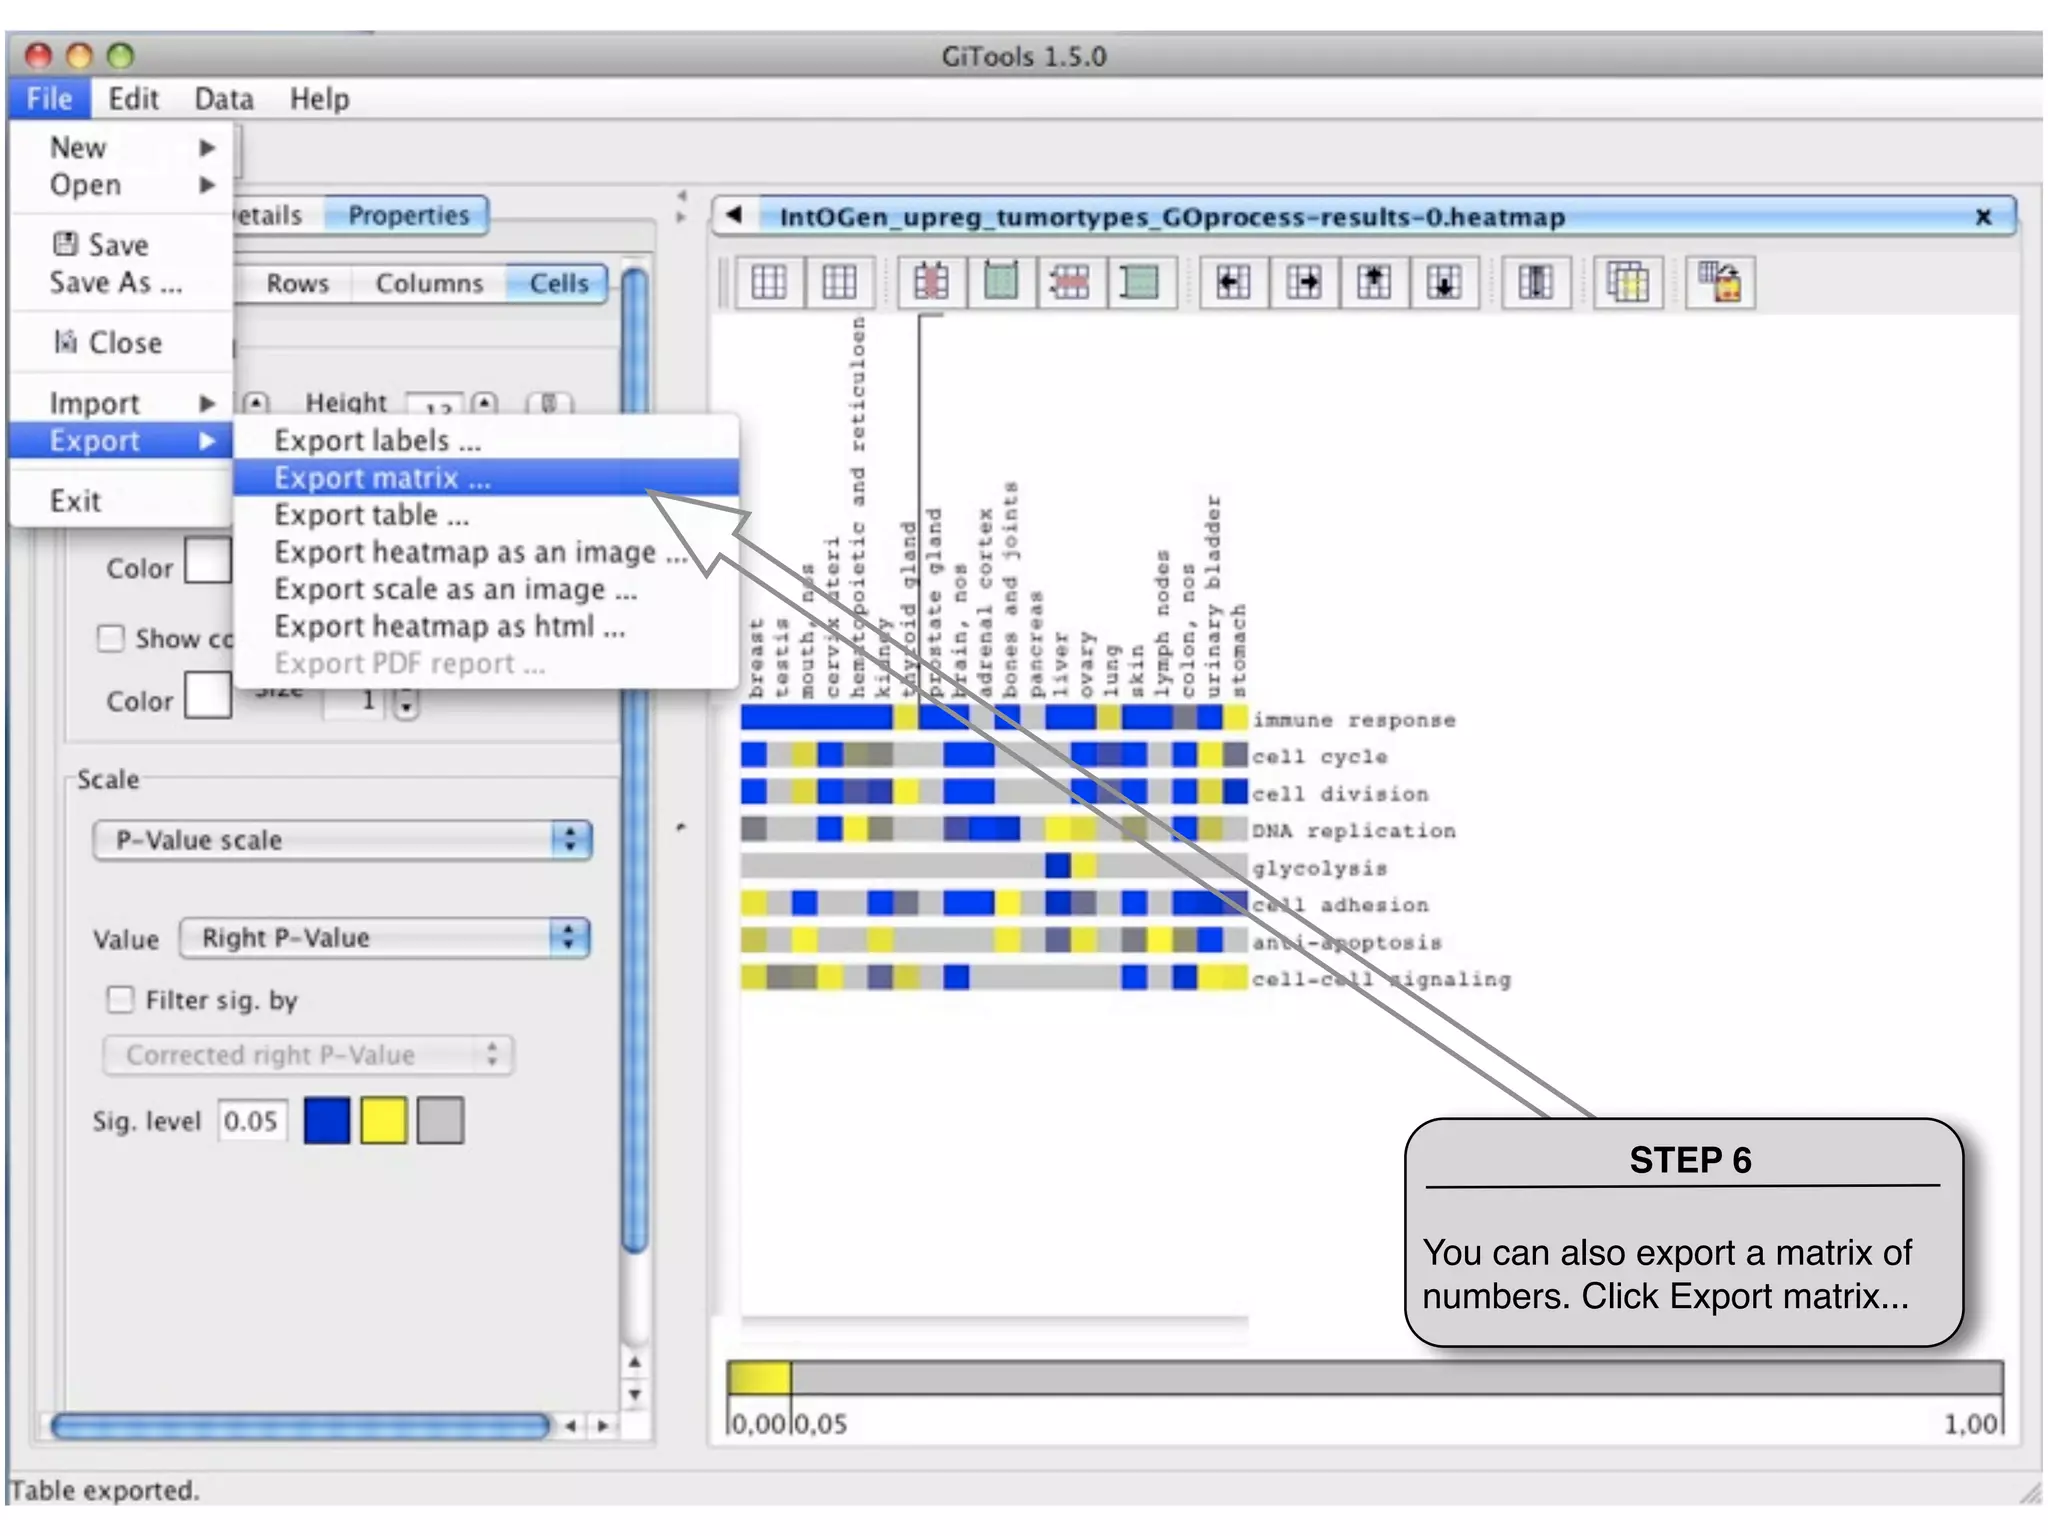Open the Corrected right P-Value dropdown
Viewport: 2048px width, 1536px height.
[308, 1055]
